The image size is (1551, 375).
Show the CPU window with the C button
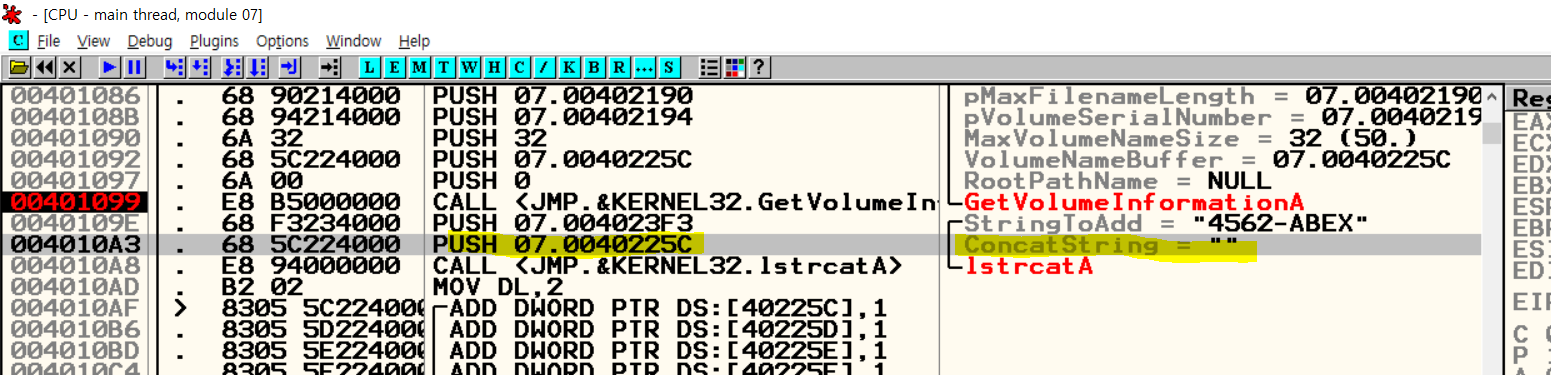[x=519, y=68]
